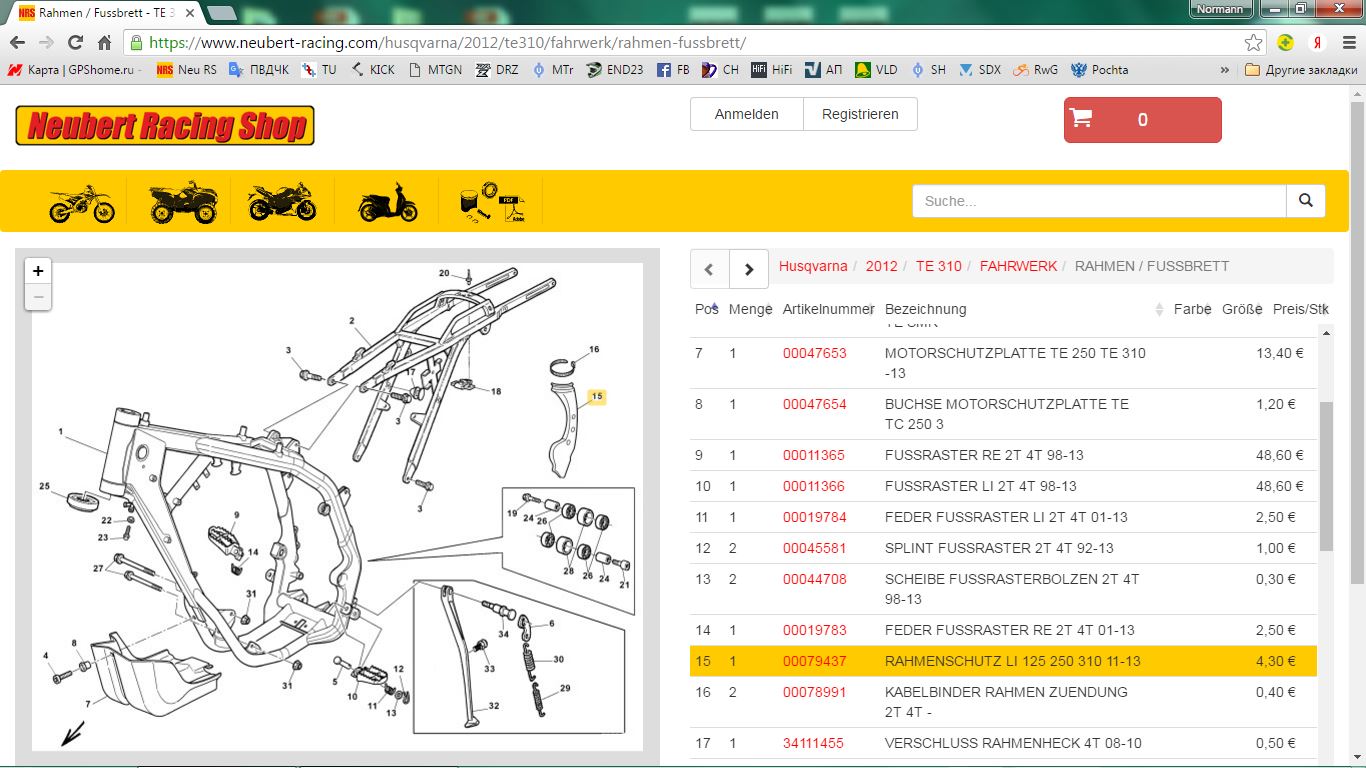Bookmark this page with the star
Viewport: 1366px width, 768px height.
(x=1253, y=43)
